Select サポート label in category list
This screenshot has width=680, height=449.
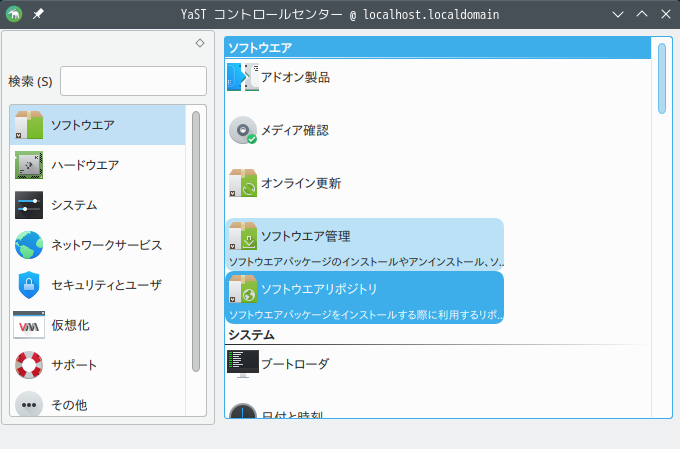74,365
